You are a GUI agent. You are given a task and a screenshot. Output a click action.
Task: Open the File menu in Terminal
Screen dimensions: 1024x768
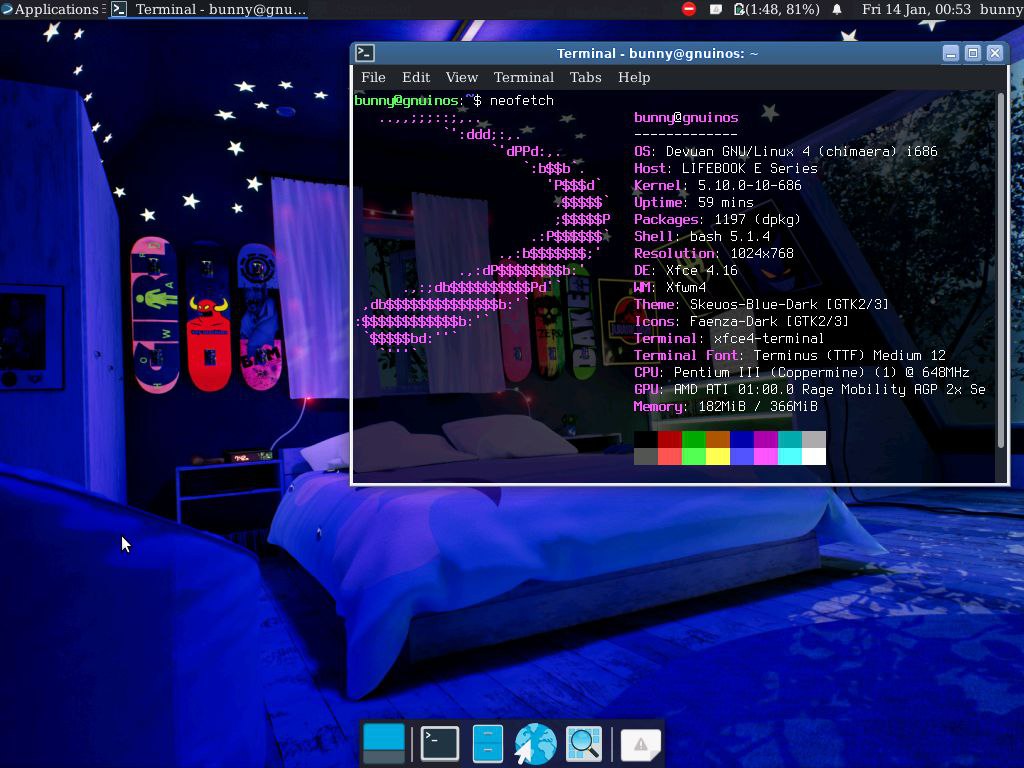(373, 77)
